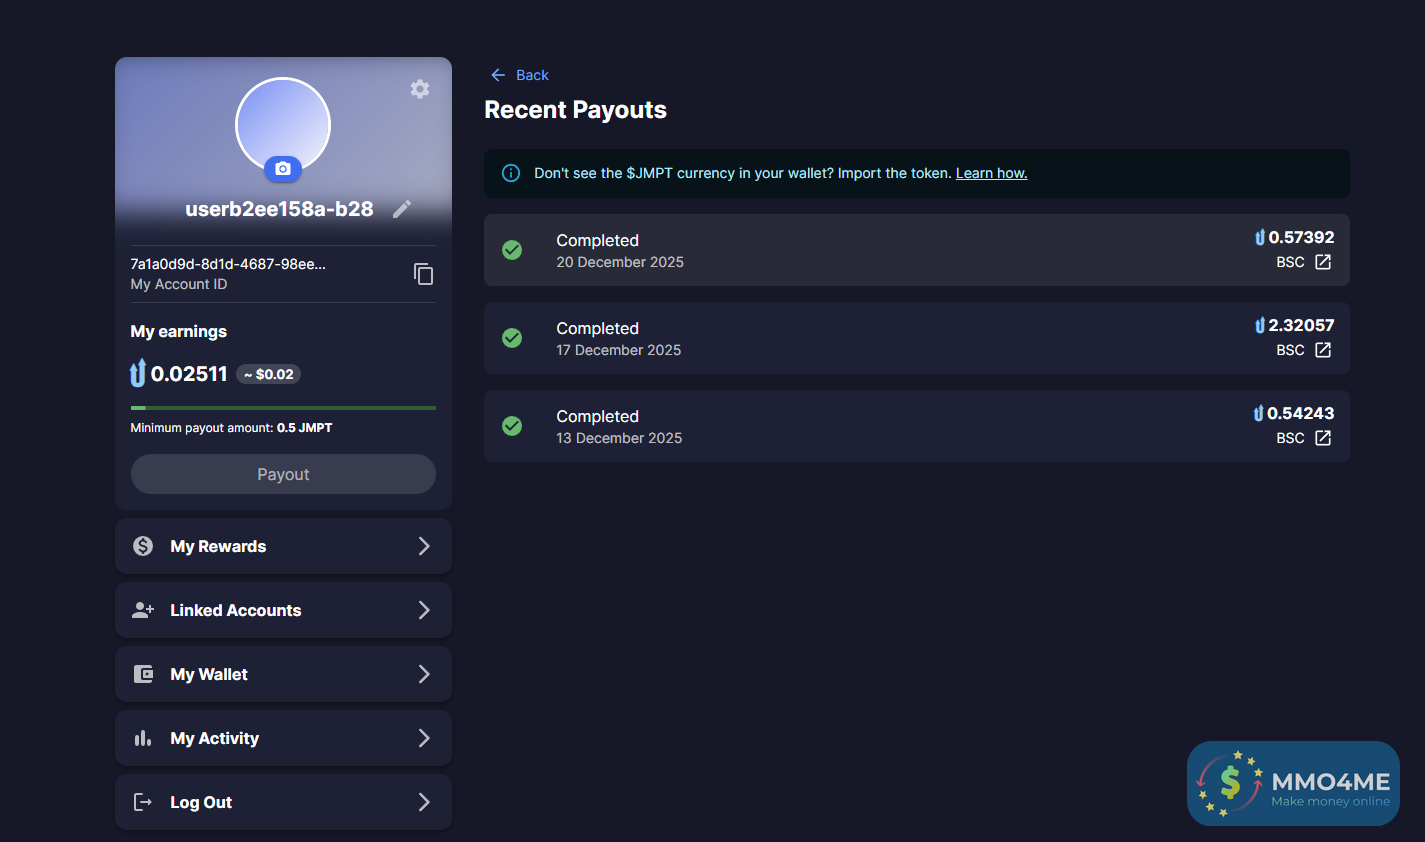Open profile settings gear icon
Viewport: 1425px width, 842px height.
coord(420,89)
